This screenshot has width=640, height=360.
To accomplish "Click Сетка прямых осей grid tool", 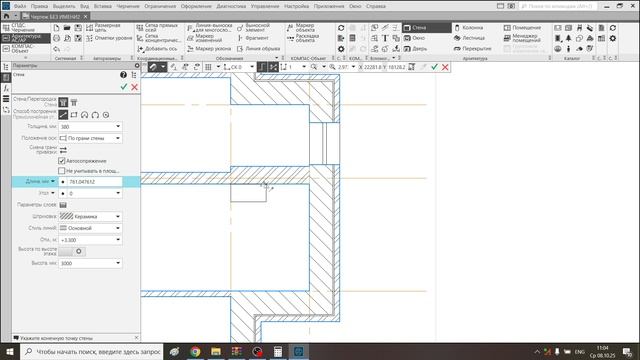I will [157, 27].
